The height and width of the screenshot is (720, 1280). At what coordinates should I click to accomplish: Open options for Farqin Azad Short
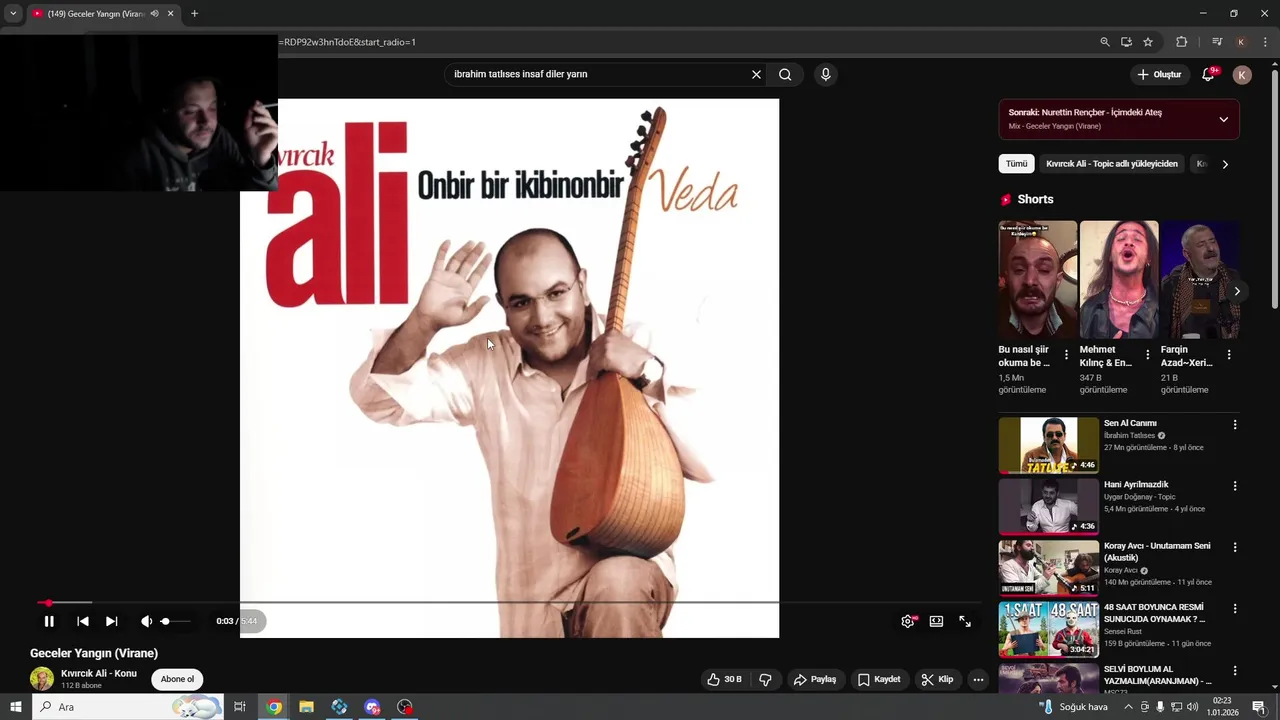point(1229,355)
